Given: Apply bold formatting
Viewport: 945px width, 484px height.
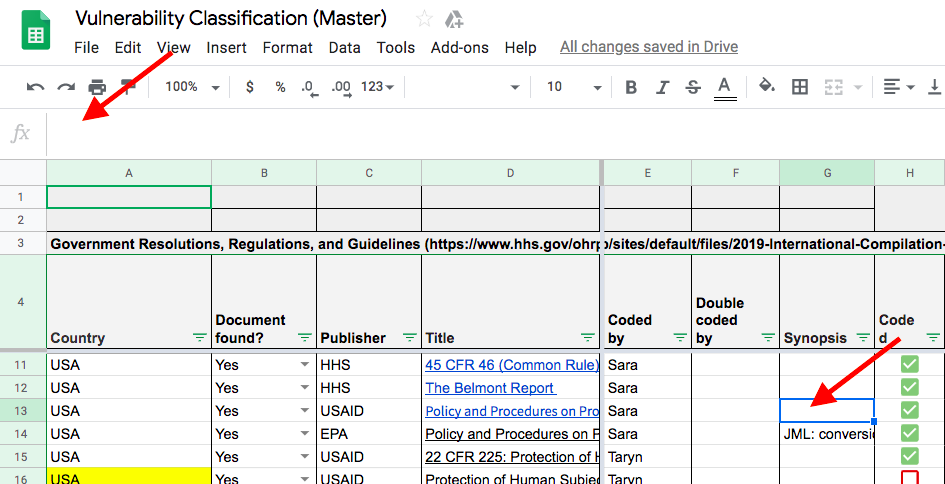Looking at the screenshot, I should 631,87.
